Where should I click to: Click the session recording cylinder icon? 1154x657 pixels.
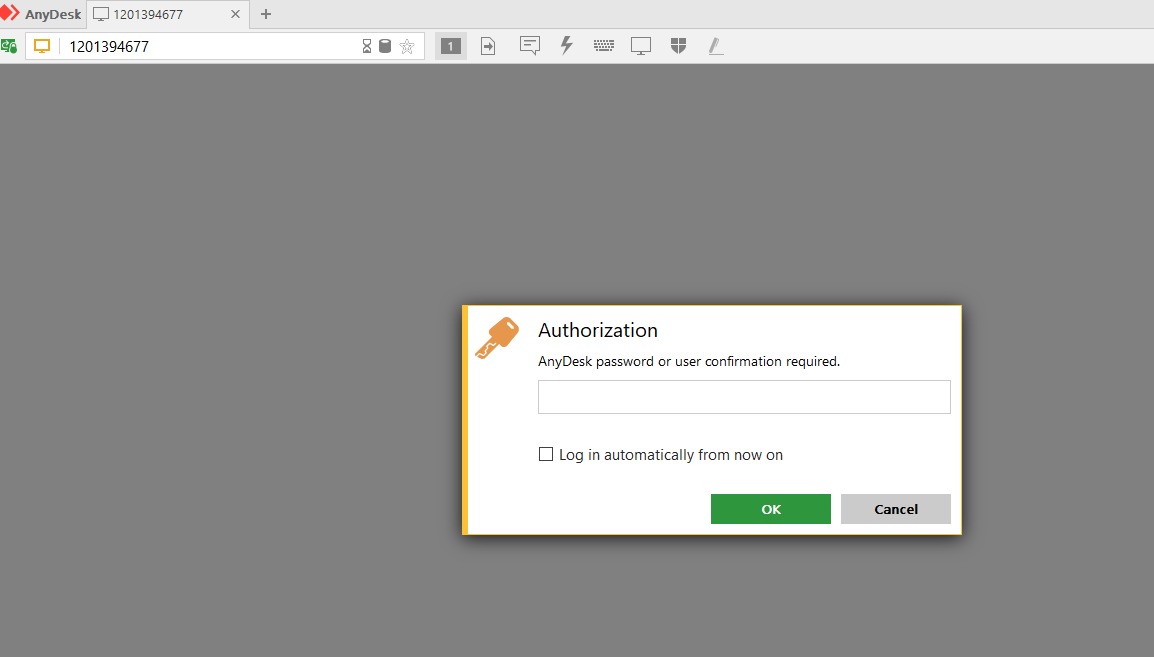pyautogui.click(x=385, y=46)
